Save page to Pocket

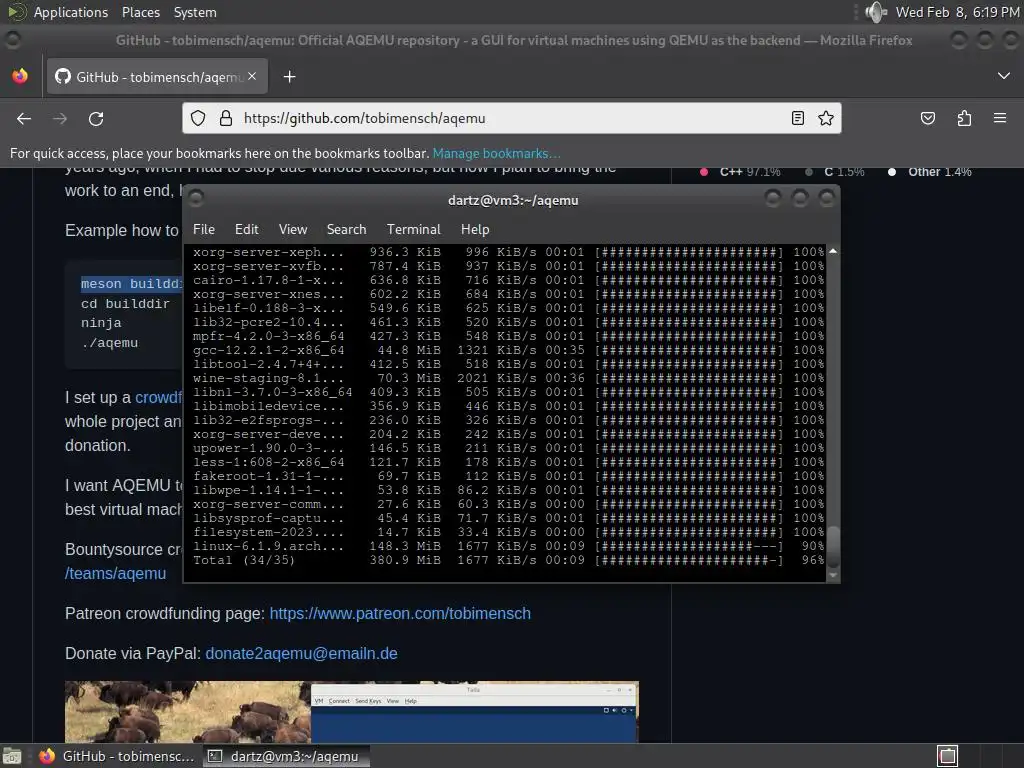(927, 118)
